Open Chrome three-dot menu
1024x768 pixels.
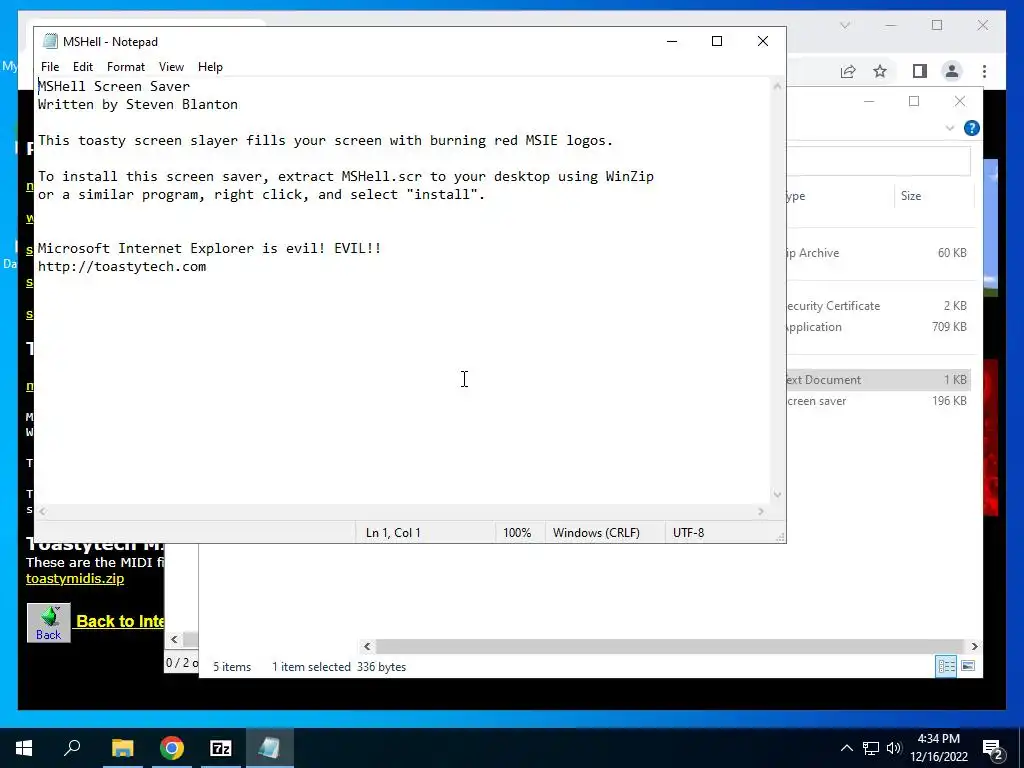984,71
